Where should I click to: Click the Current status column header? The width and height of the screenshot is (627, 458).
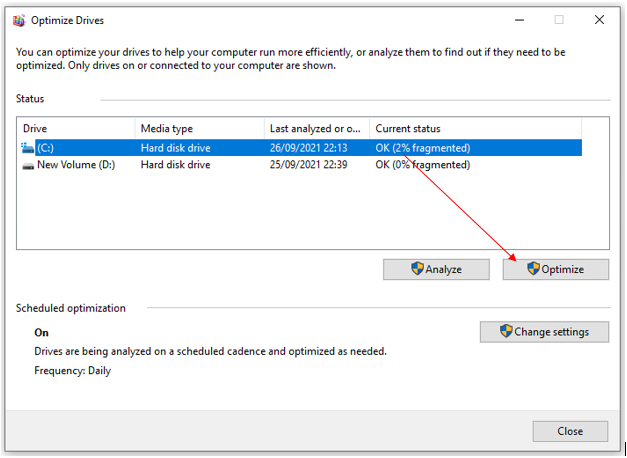pos(475,128)
